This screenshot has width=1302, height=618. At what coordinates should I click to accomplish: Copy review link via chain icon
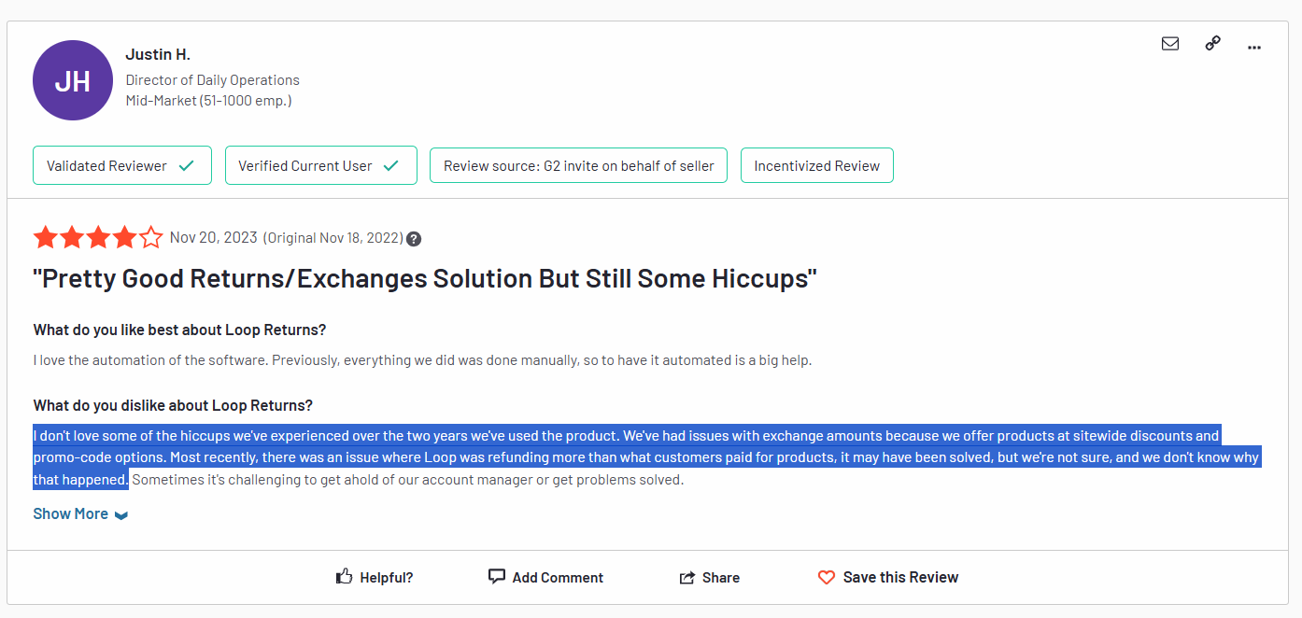tap(1212, 43)
